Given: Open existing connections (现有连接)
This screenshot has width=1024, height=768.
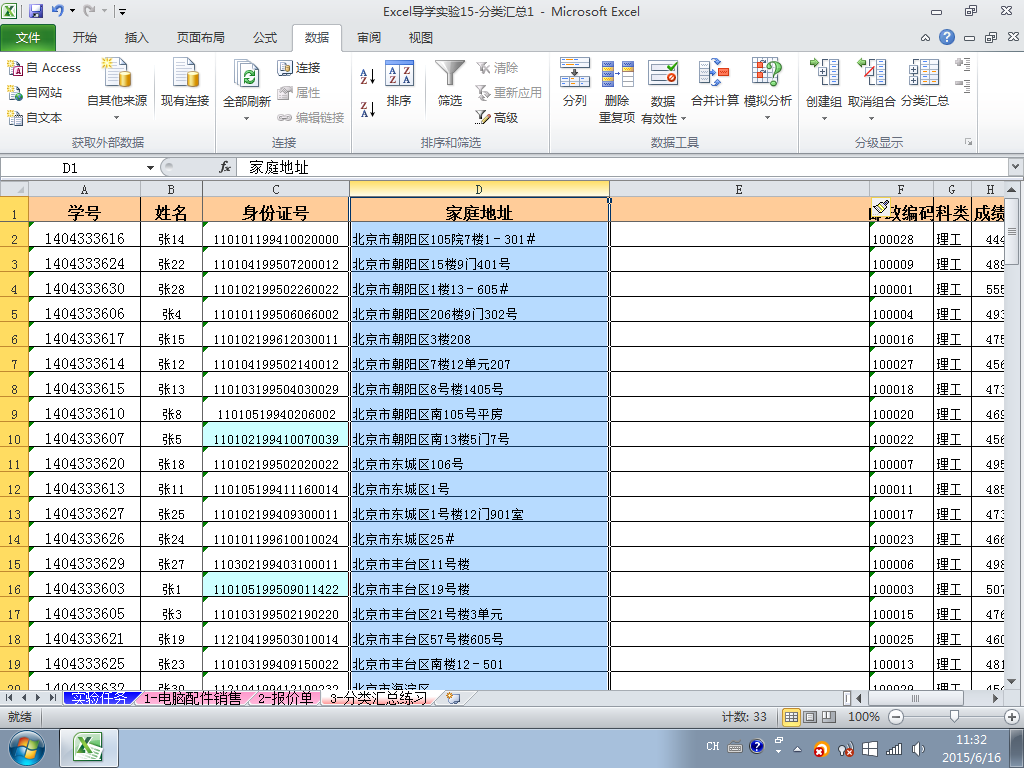Looking at the screenshot, I should click(185, 83).
